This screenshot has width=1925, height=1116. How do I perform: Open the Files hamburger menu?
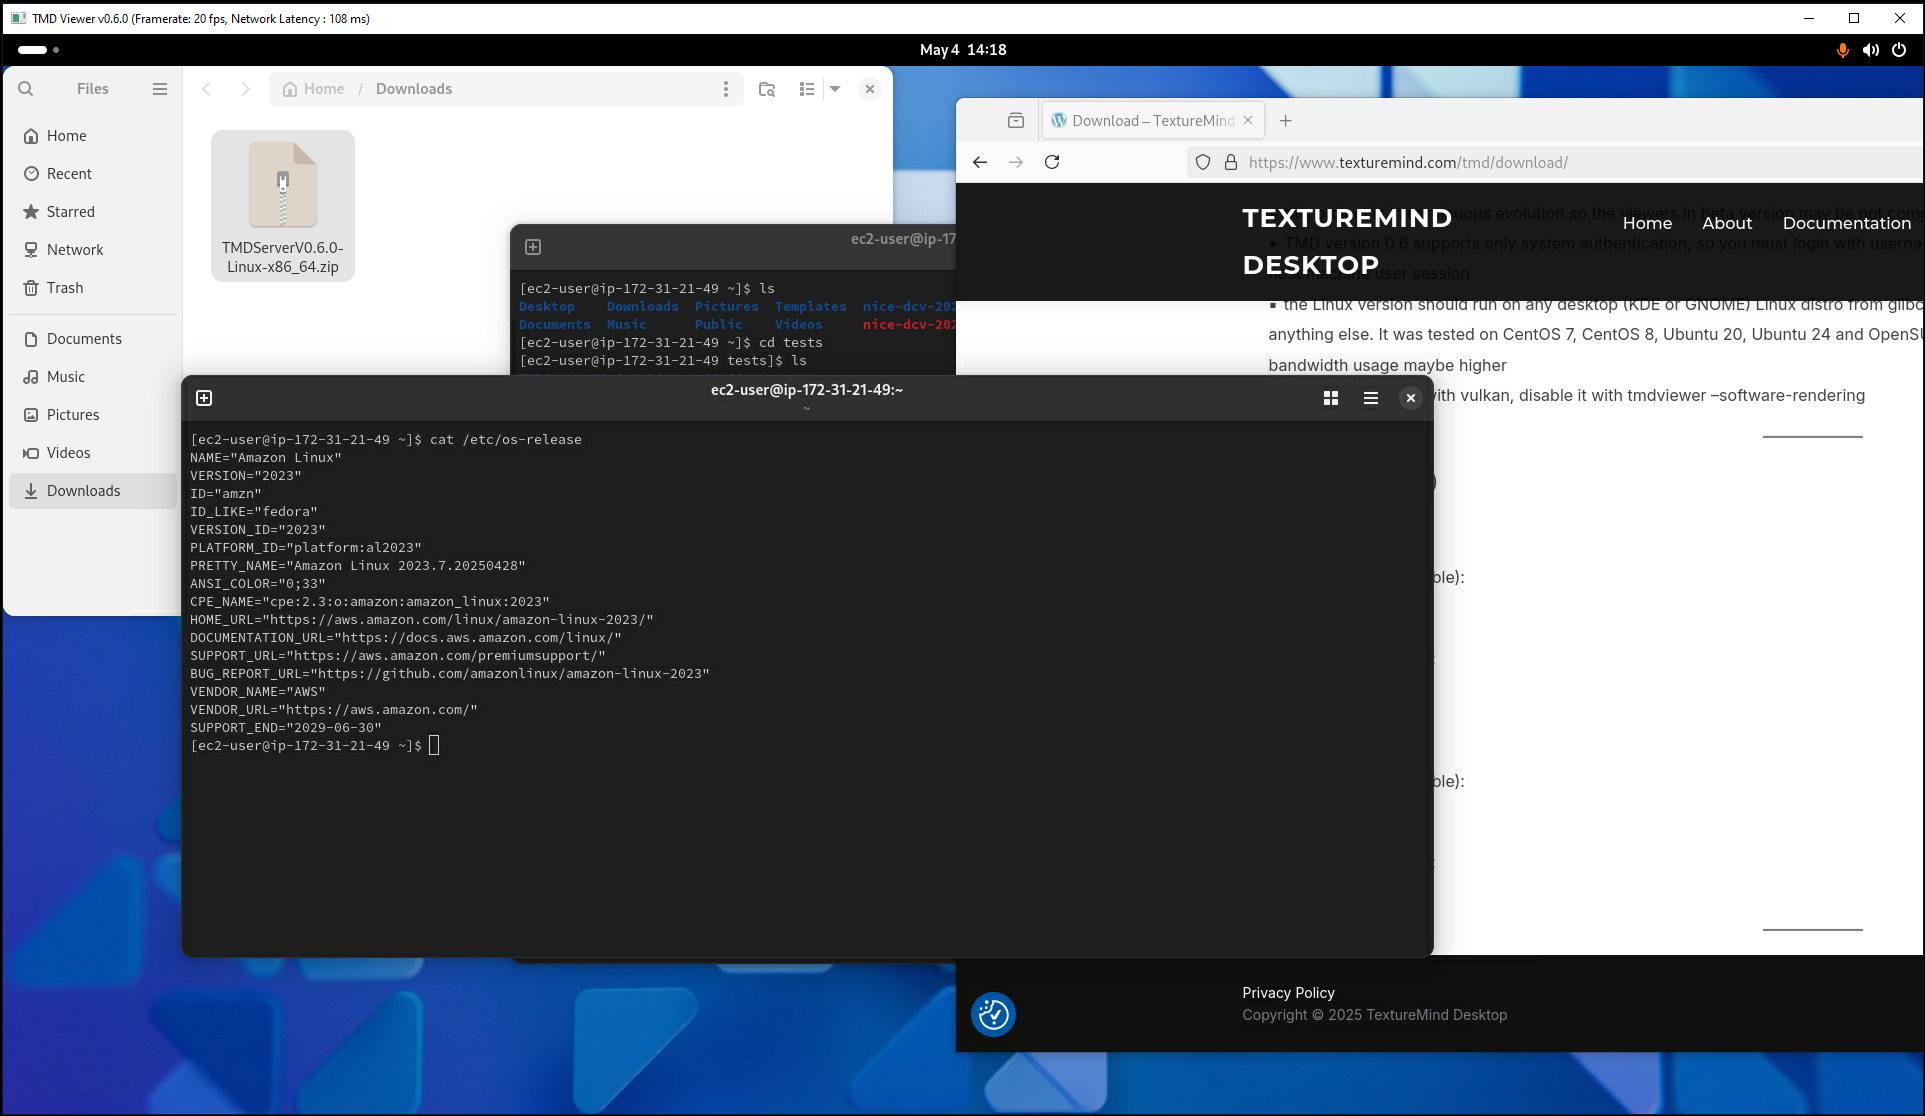(160, 89)
